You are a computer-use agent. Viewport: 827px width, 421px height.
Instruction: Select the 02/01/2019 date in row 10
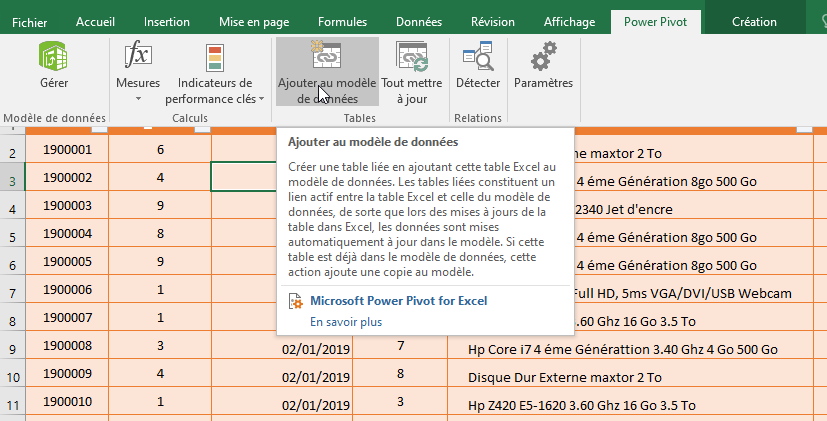(282, 374)
